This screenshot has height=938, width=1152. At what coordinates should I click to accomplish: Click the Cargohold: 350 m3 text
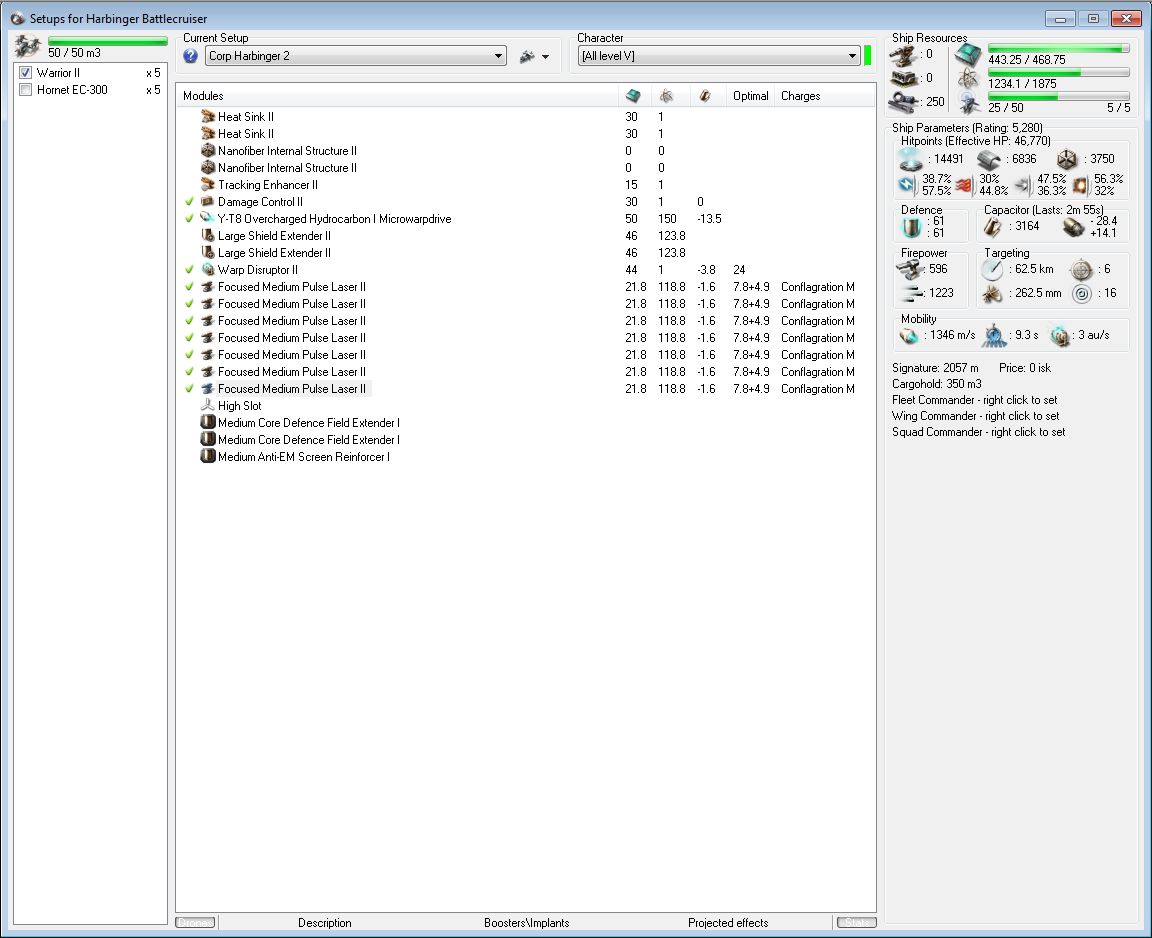[937, 383]
